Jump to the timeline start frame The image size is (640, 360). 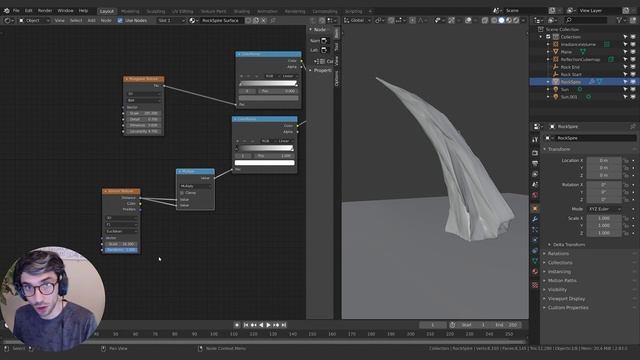[x=246, y=325]
